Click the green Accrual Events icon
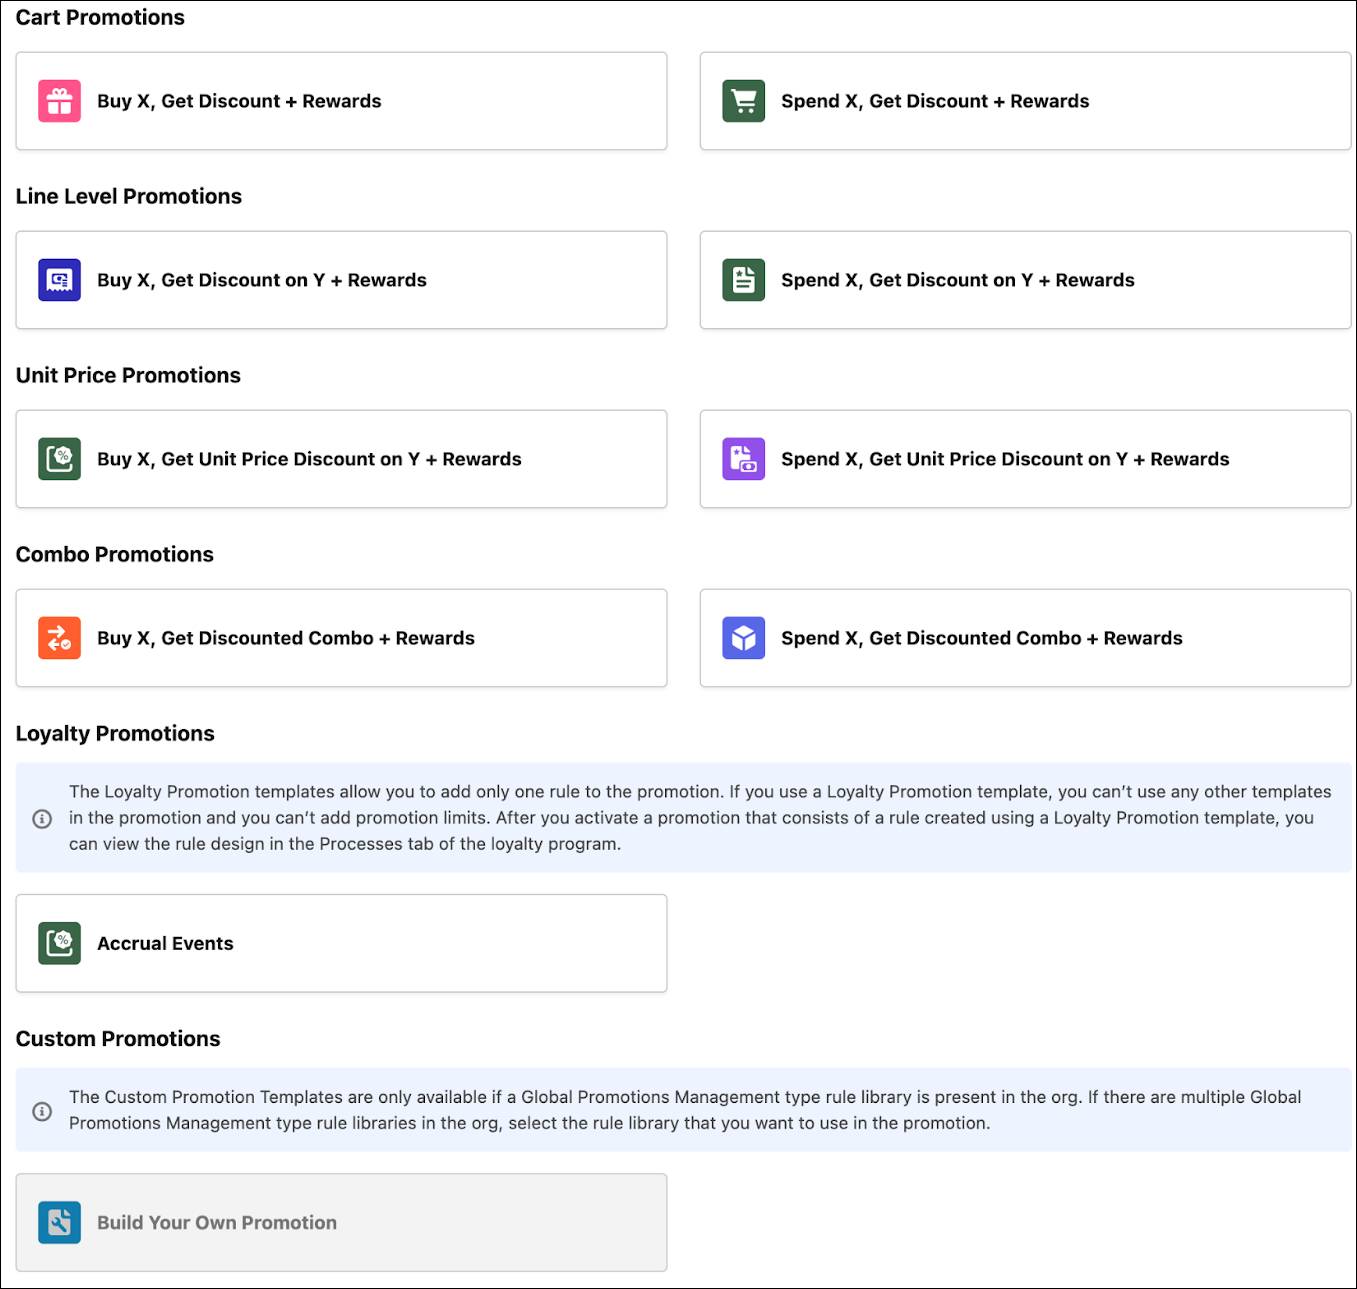This screenshot has height=1289, width=1357. (x=59, y=943)
